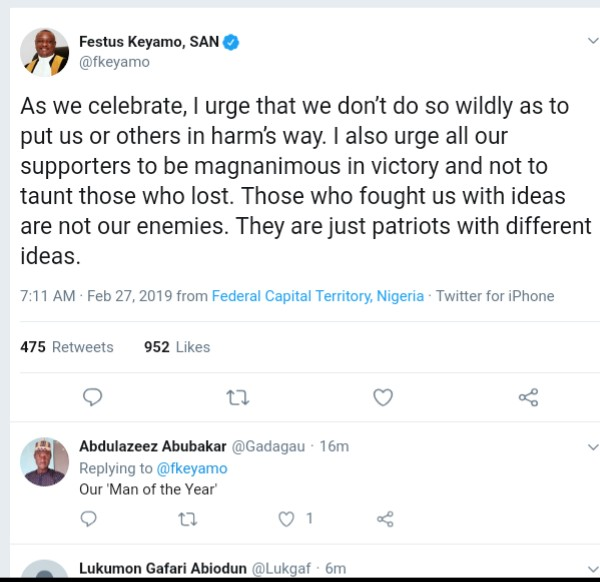Open options chevron on Lukumon Gafari's reply

(x=591, y=567)
